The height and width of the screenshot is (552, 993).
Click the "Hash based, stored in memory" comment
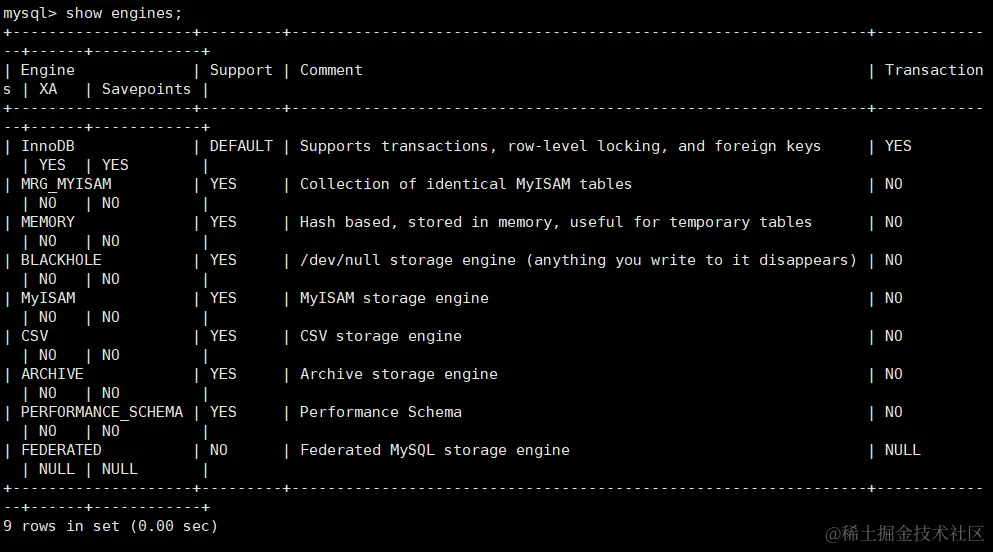556,222
